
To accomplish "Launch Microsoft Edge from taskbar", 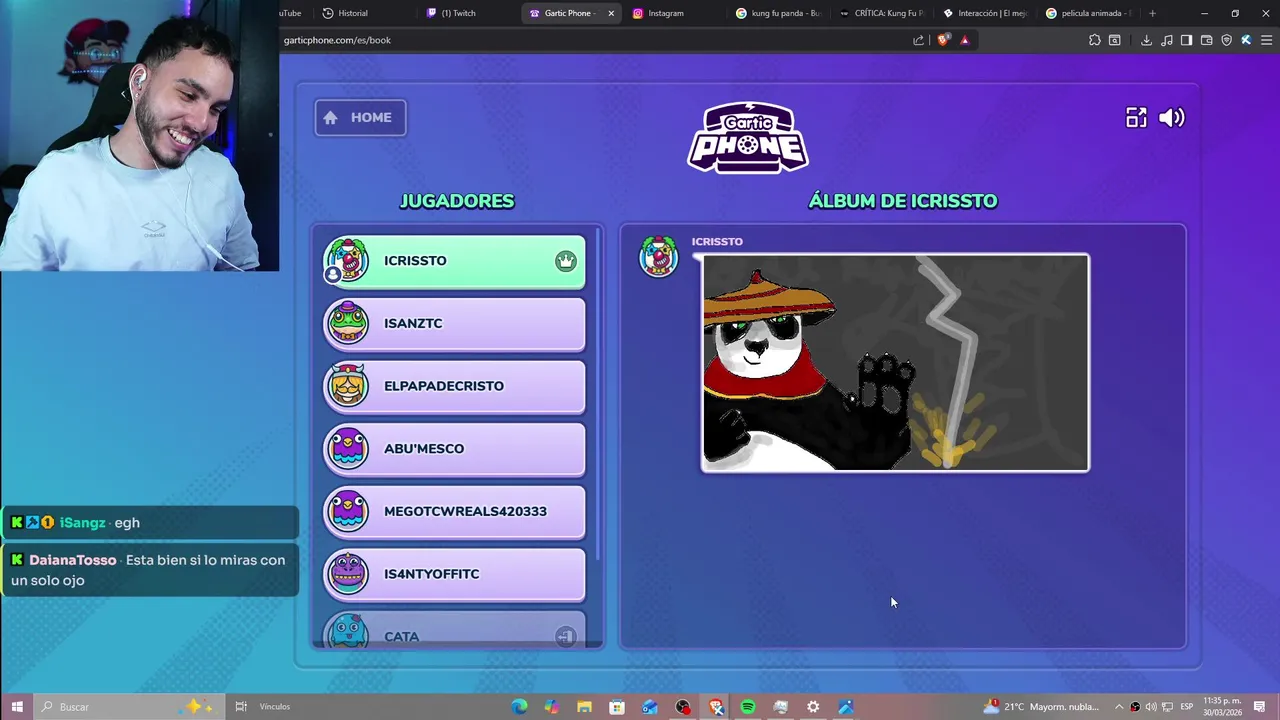I will point(519,707).
